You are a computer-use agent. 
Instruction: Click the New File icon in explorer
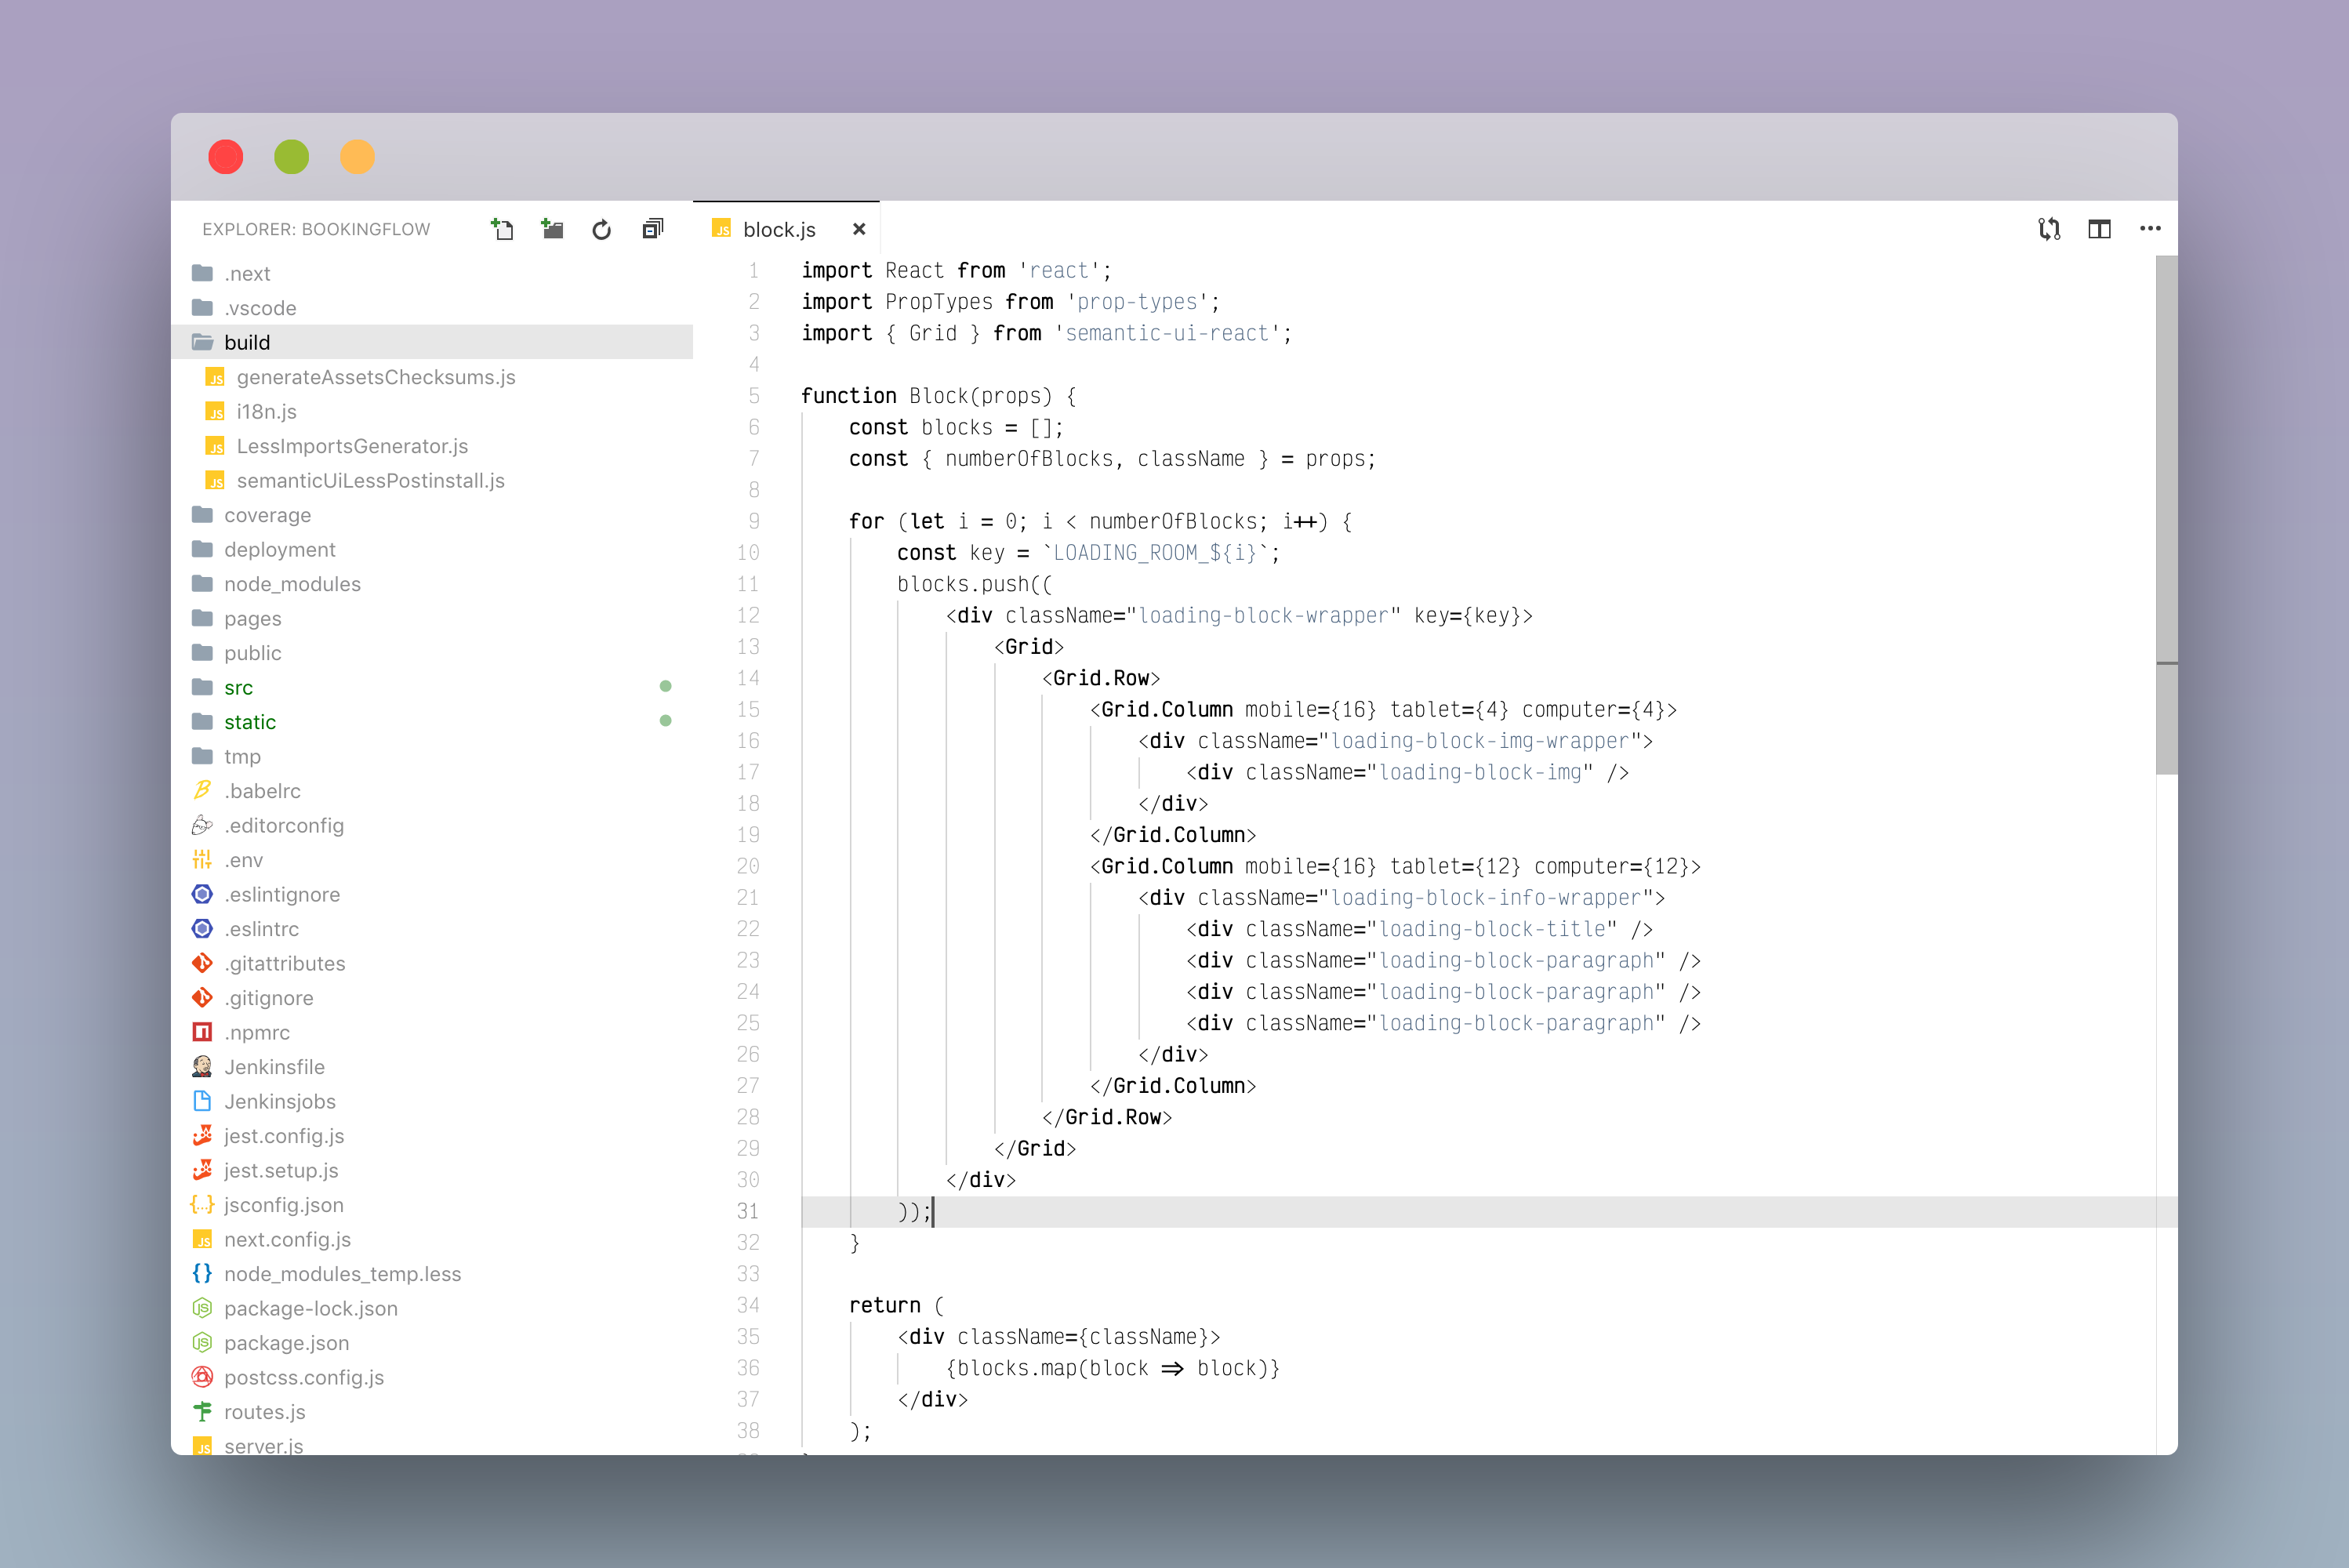click(x=502, y=229)
